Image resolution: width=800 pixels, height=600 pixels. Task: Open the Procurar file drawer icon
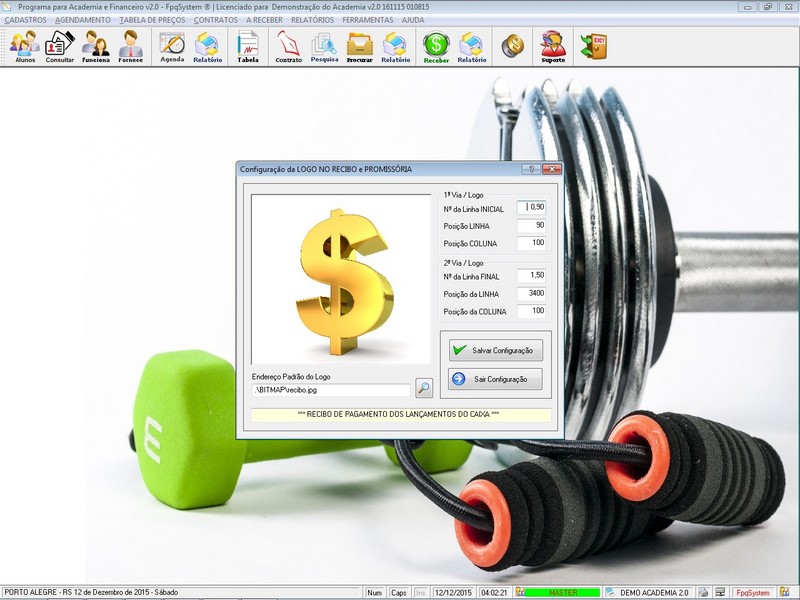[360, 47]
